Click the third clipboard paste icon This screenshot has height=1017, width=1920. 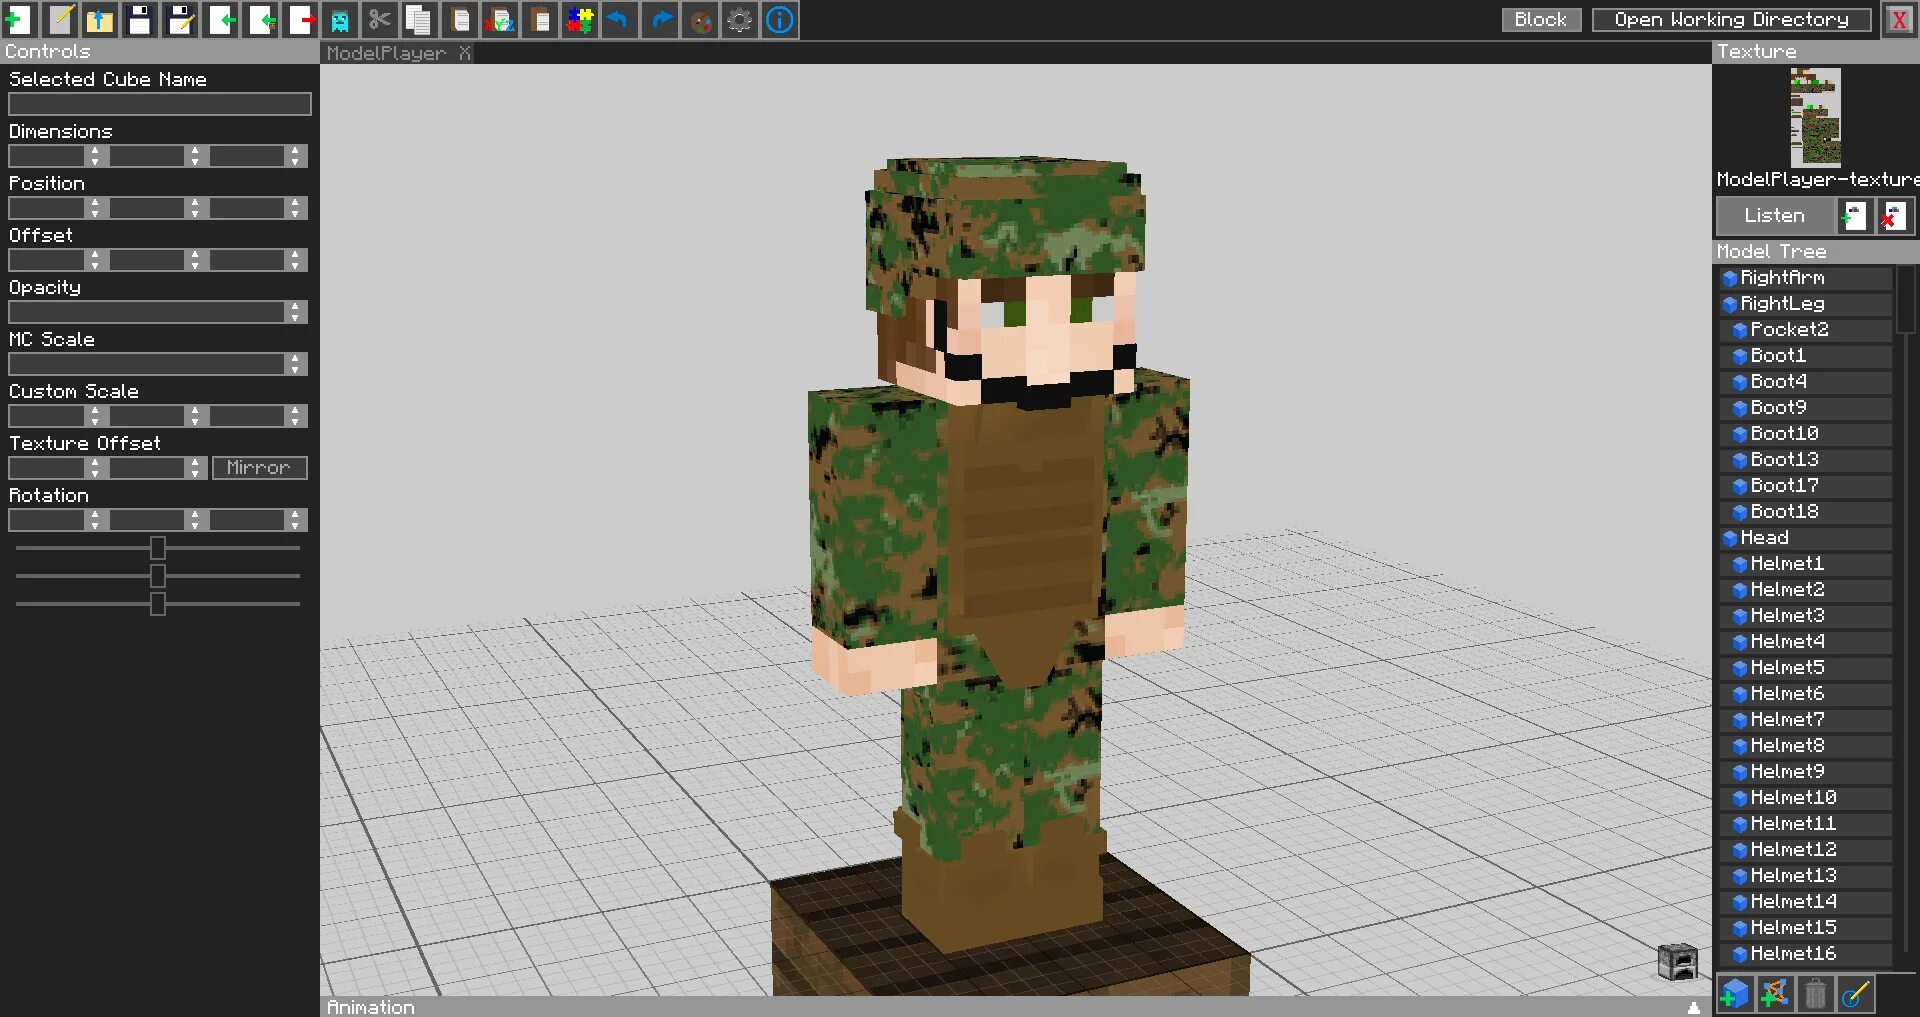[540, 19]
